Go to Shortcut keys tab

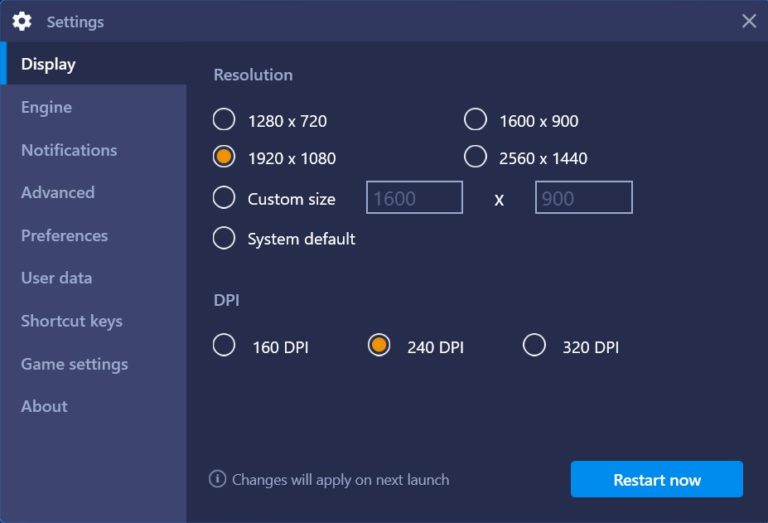point(93,321)
